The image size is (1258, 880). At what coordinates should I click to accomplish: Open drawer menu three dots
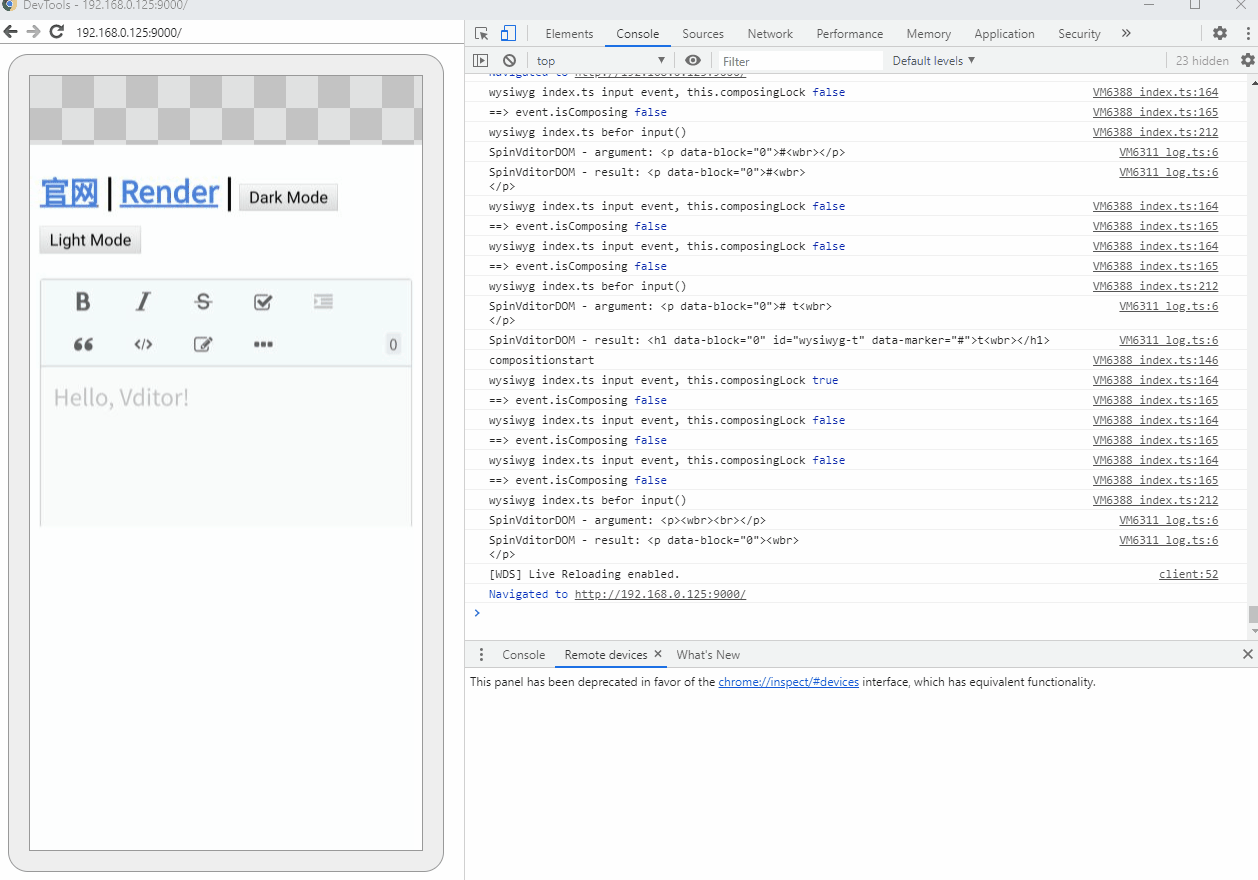point(481,655)
